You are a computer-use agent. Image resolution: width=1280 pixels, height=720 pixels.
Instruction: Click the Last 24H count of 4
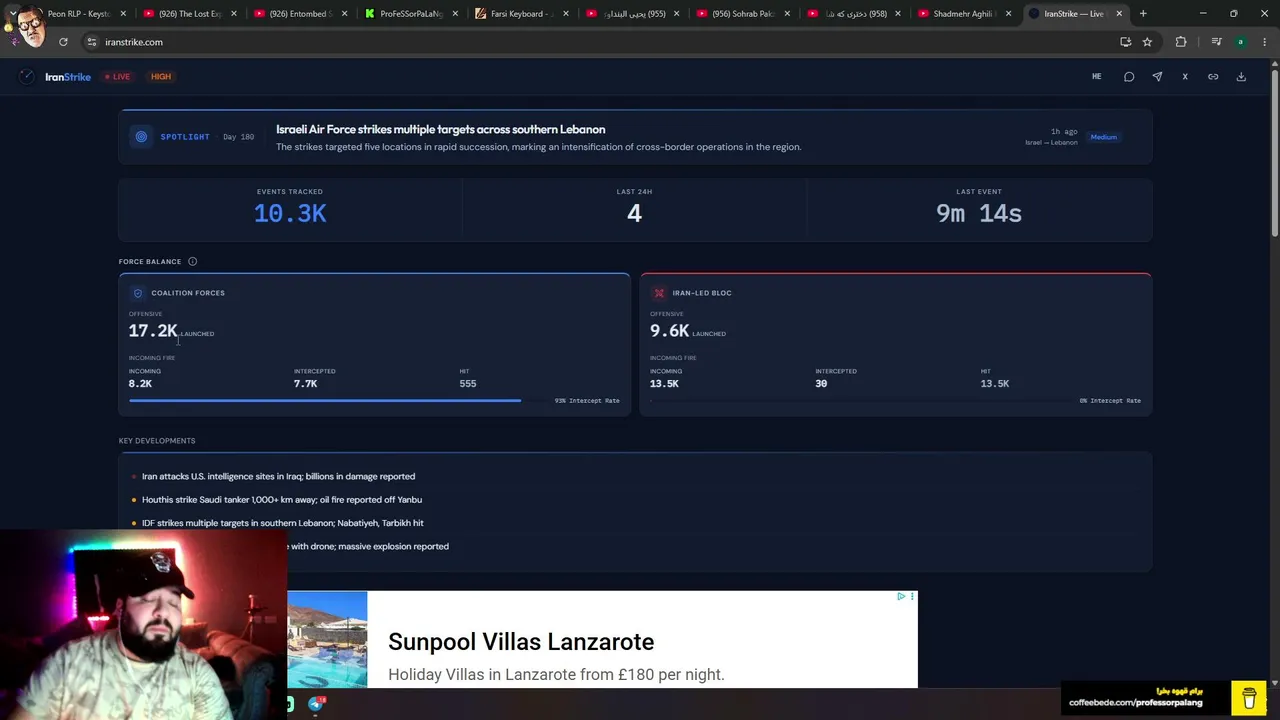coord(634,213)
